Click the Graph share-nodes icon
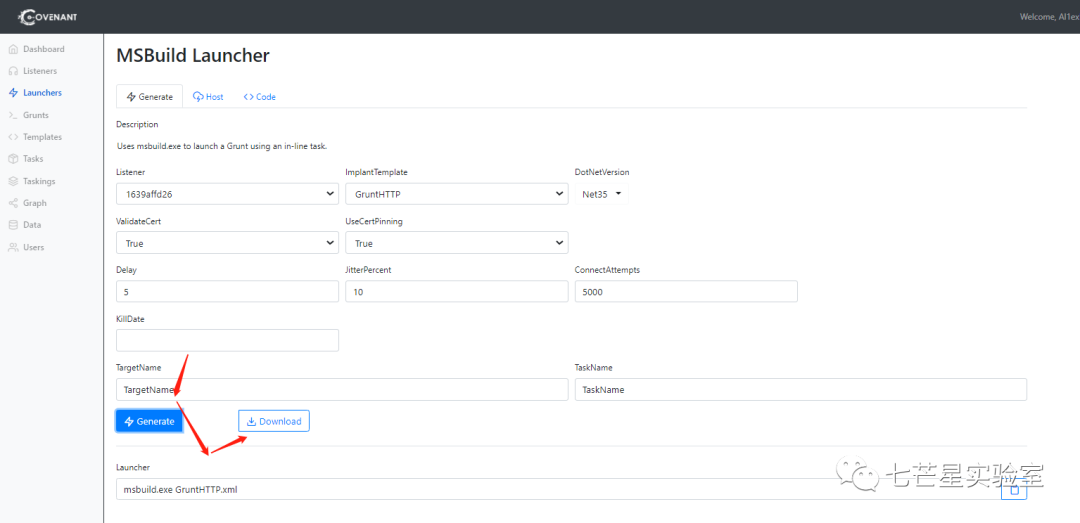Screen dimensions: 1080x523 [13, 203]
